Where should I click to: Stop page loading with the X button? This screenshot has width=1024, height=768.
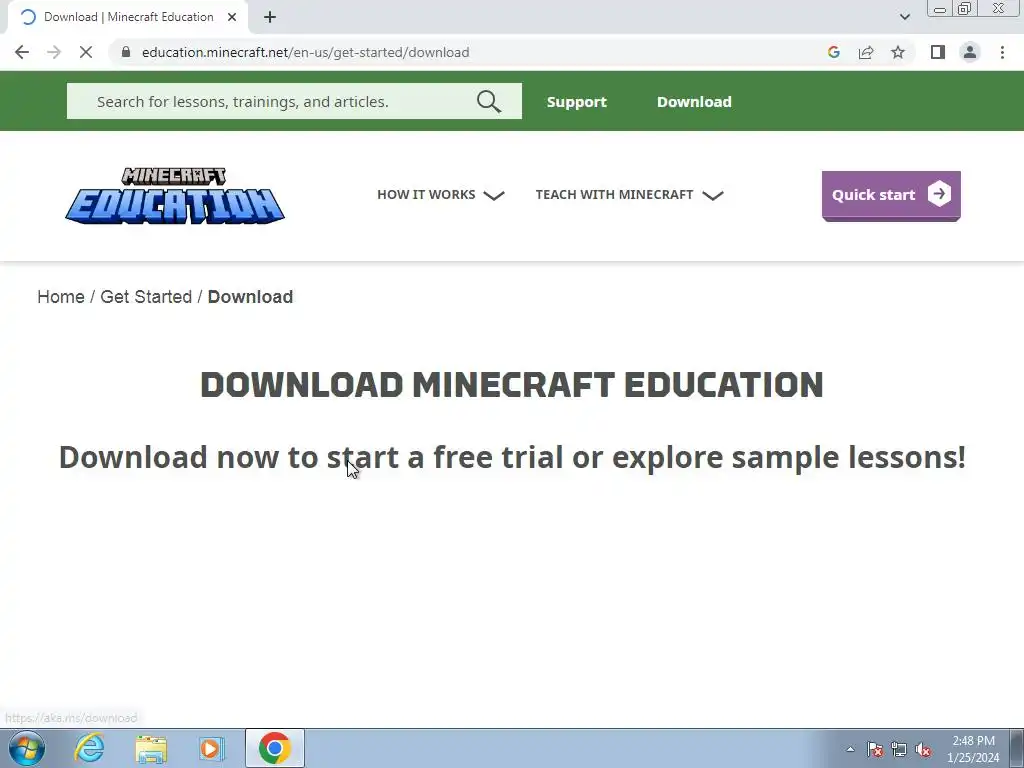coord(86,52)
